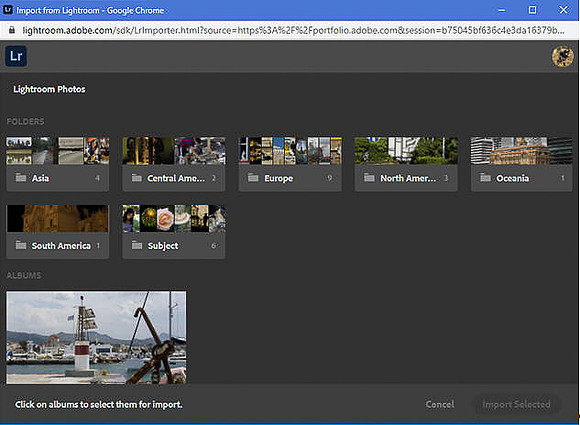Click the Oceania folder name
The image size is (580, 425).
[x=513, y=178]
